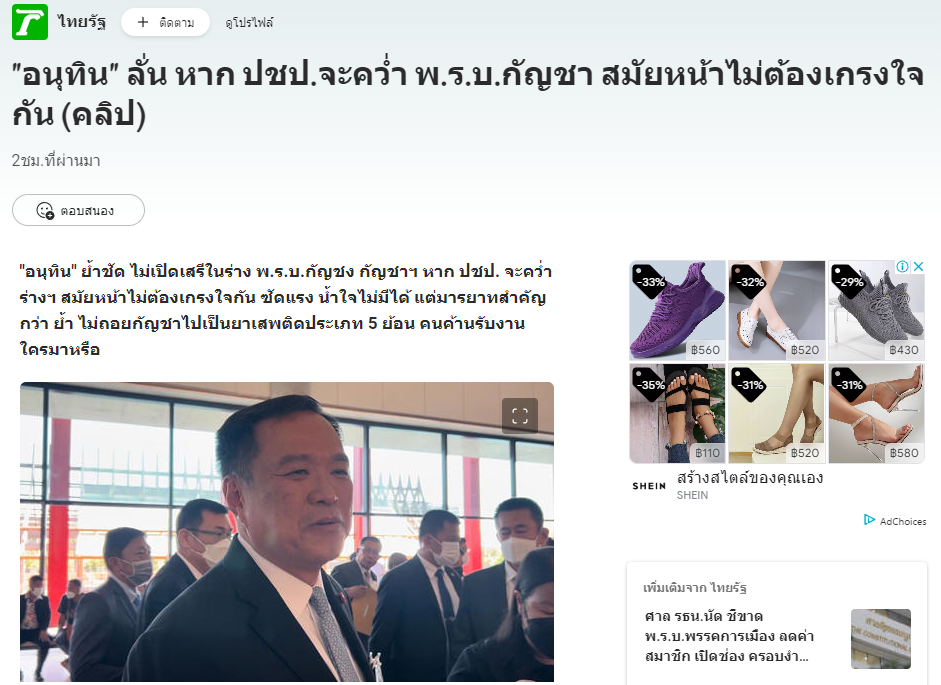
Task: Select the beige wedge sandals priced ฿520
Action: point(777,414)
